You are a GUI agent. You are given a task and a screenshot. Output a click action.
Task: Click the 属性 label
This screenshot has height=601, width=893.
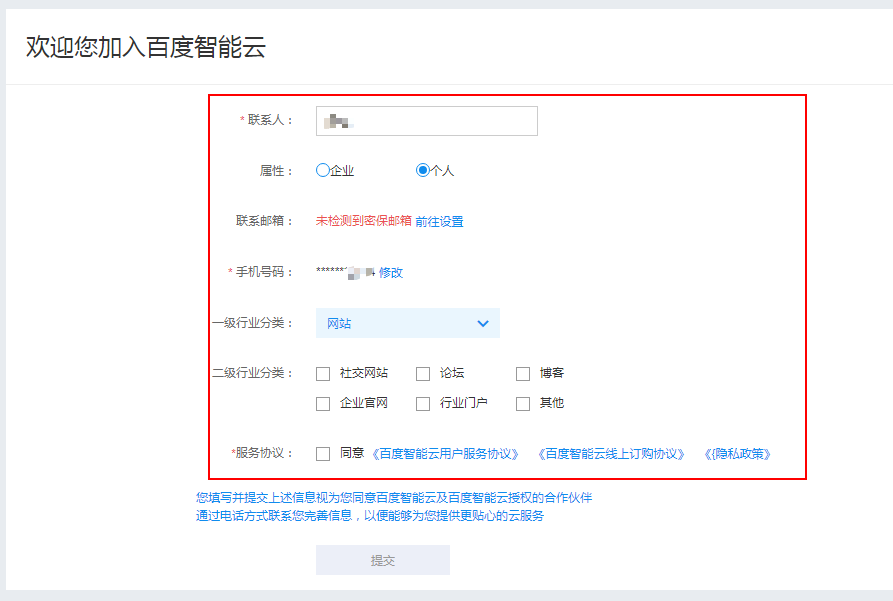[x=276, y=171]
